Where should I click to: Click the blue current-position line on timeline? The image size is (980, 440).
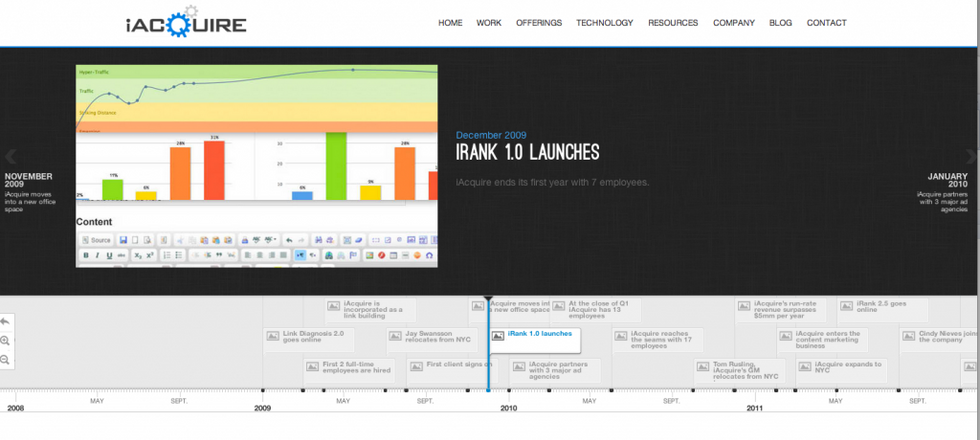488,344
